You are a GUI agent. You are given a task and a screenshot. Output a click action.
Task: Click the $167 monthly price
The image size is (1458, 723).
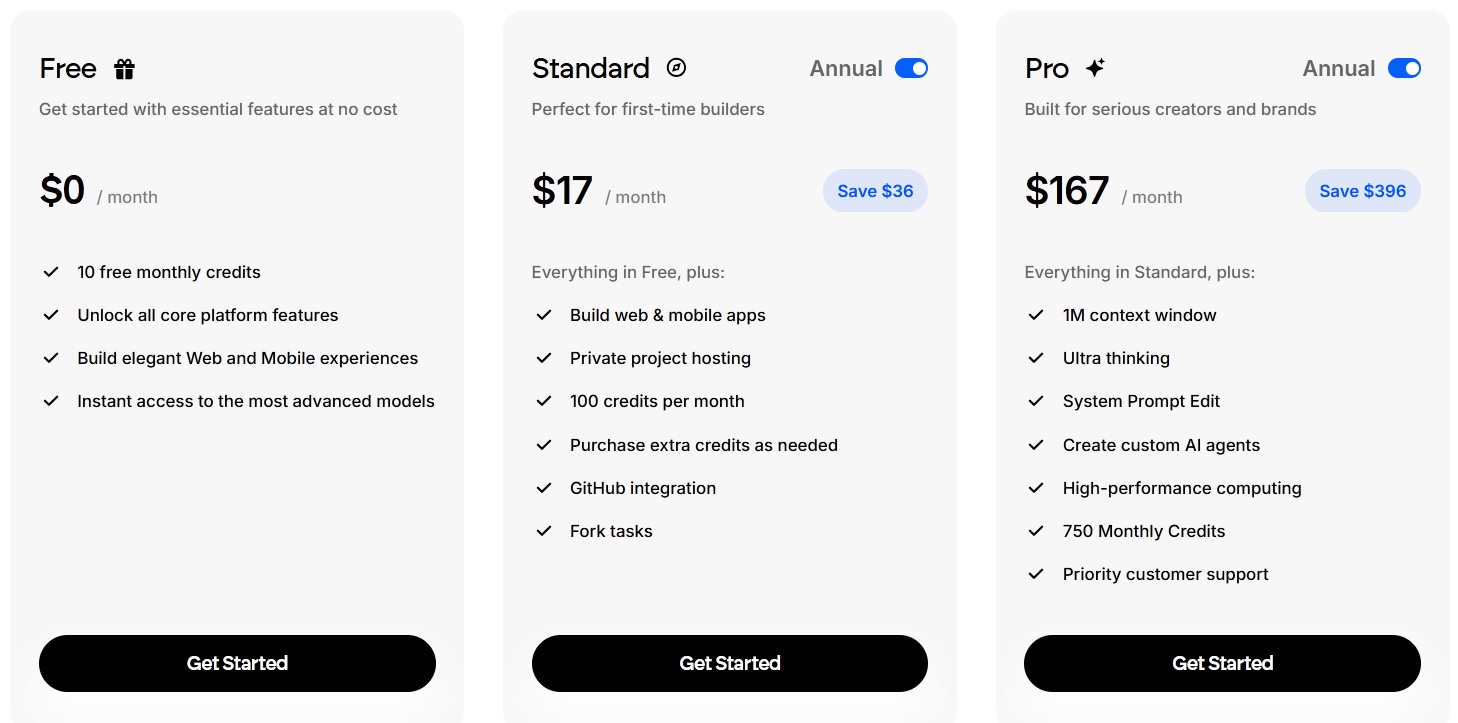click(1067, 190)
